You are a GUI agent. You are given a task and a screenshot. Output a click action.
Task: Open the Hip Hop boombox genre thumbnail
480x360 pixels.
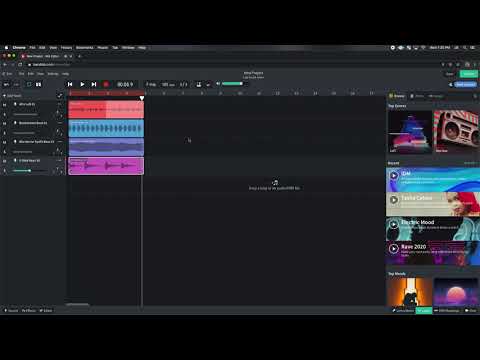[x=457, y=132]
